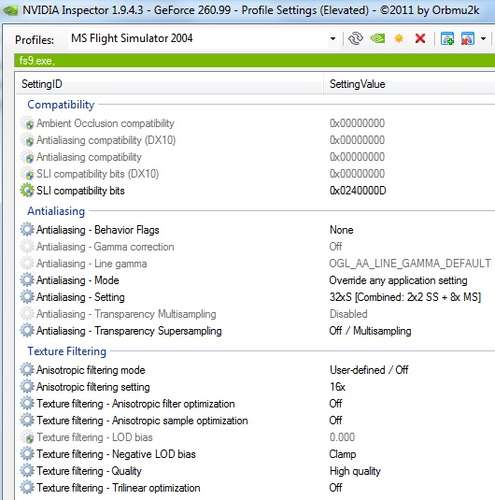Click the Transparency Multisampling value Disabled

tap(348, 314)
